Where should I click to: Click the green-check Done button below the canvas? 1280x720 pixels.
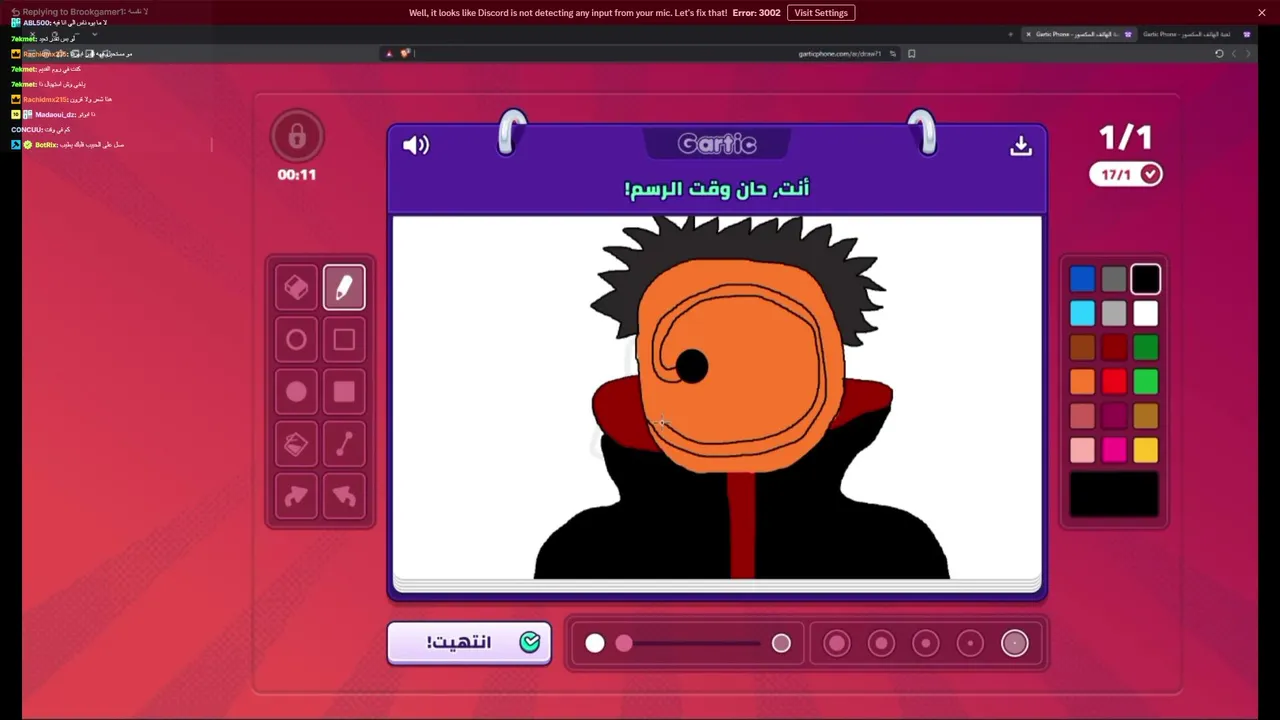pyautogui.click(x=469, y=642)
